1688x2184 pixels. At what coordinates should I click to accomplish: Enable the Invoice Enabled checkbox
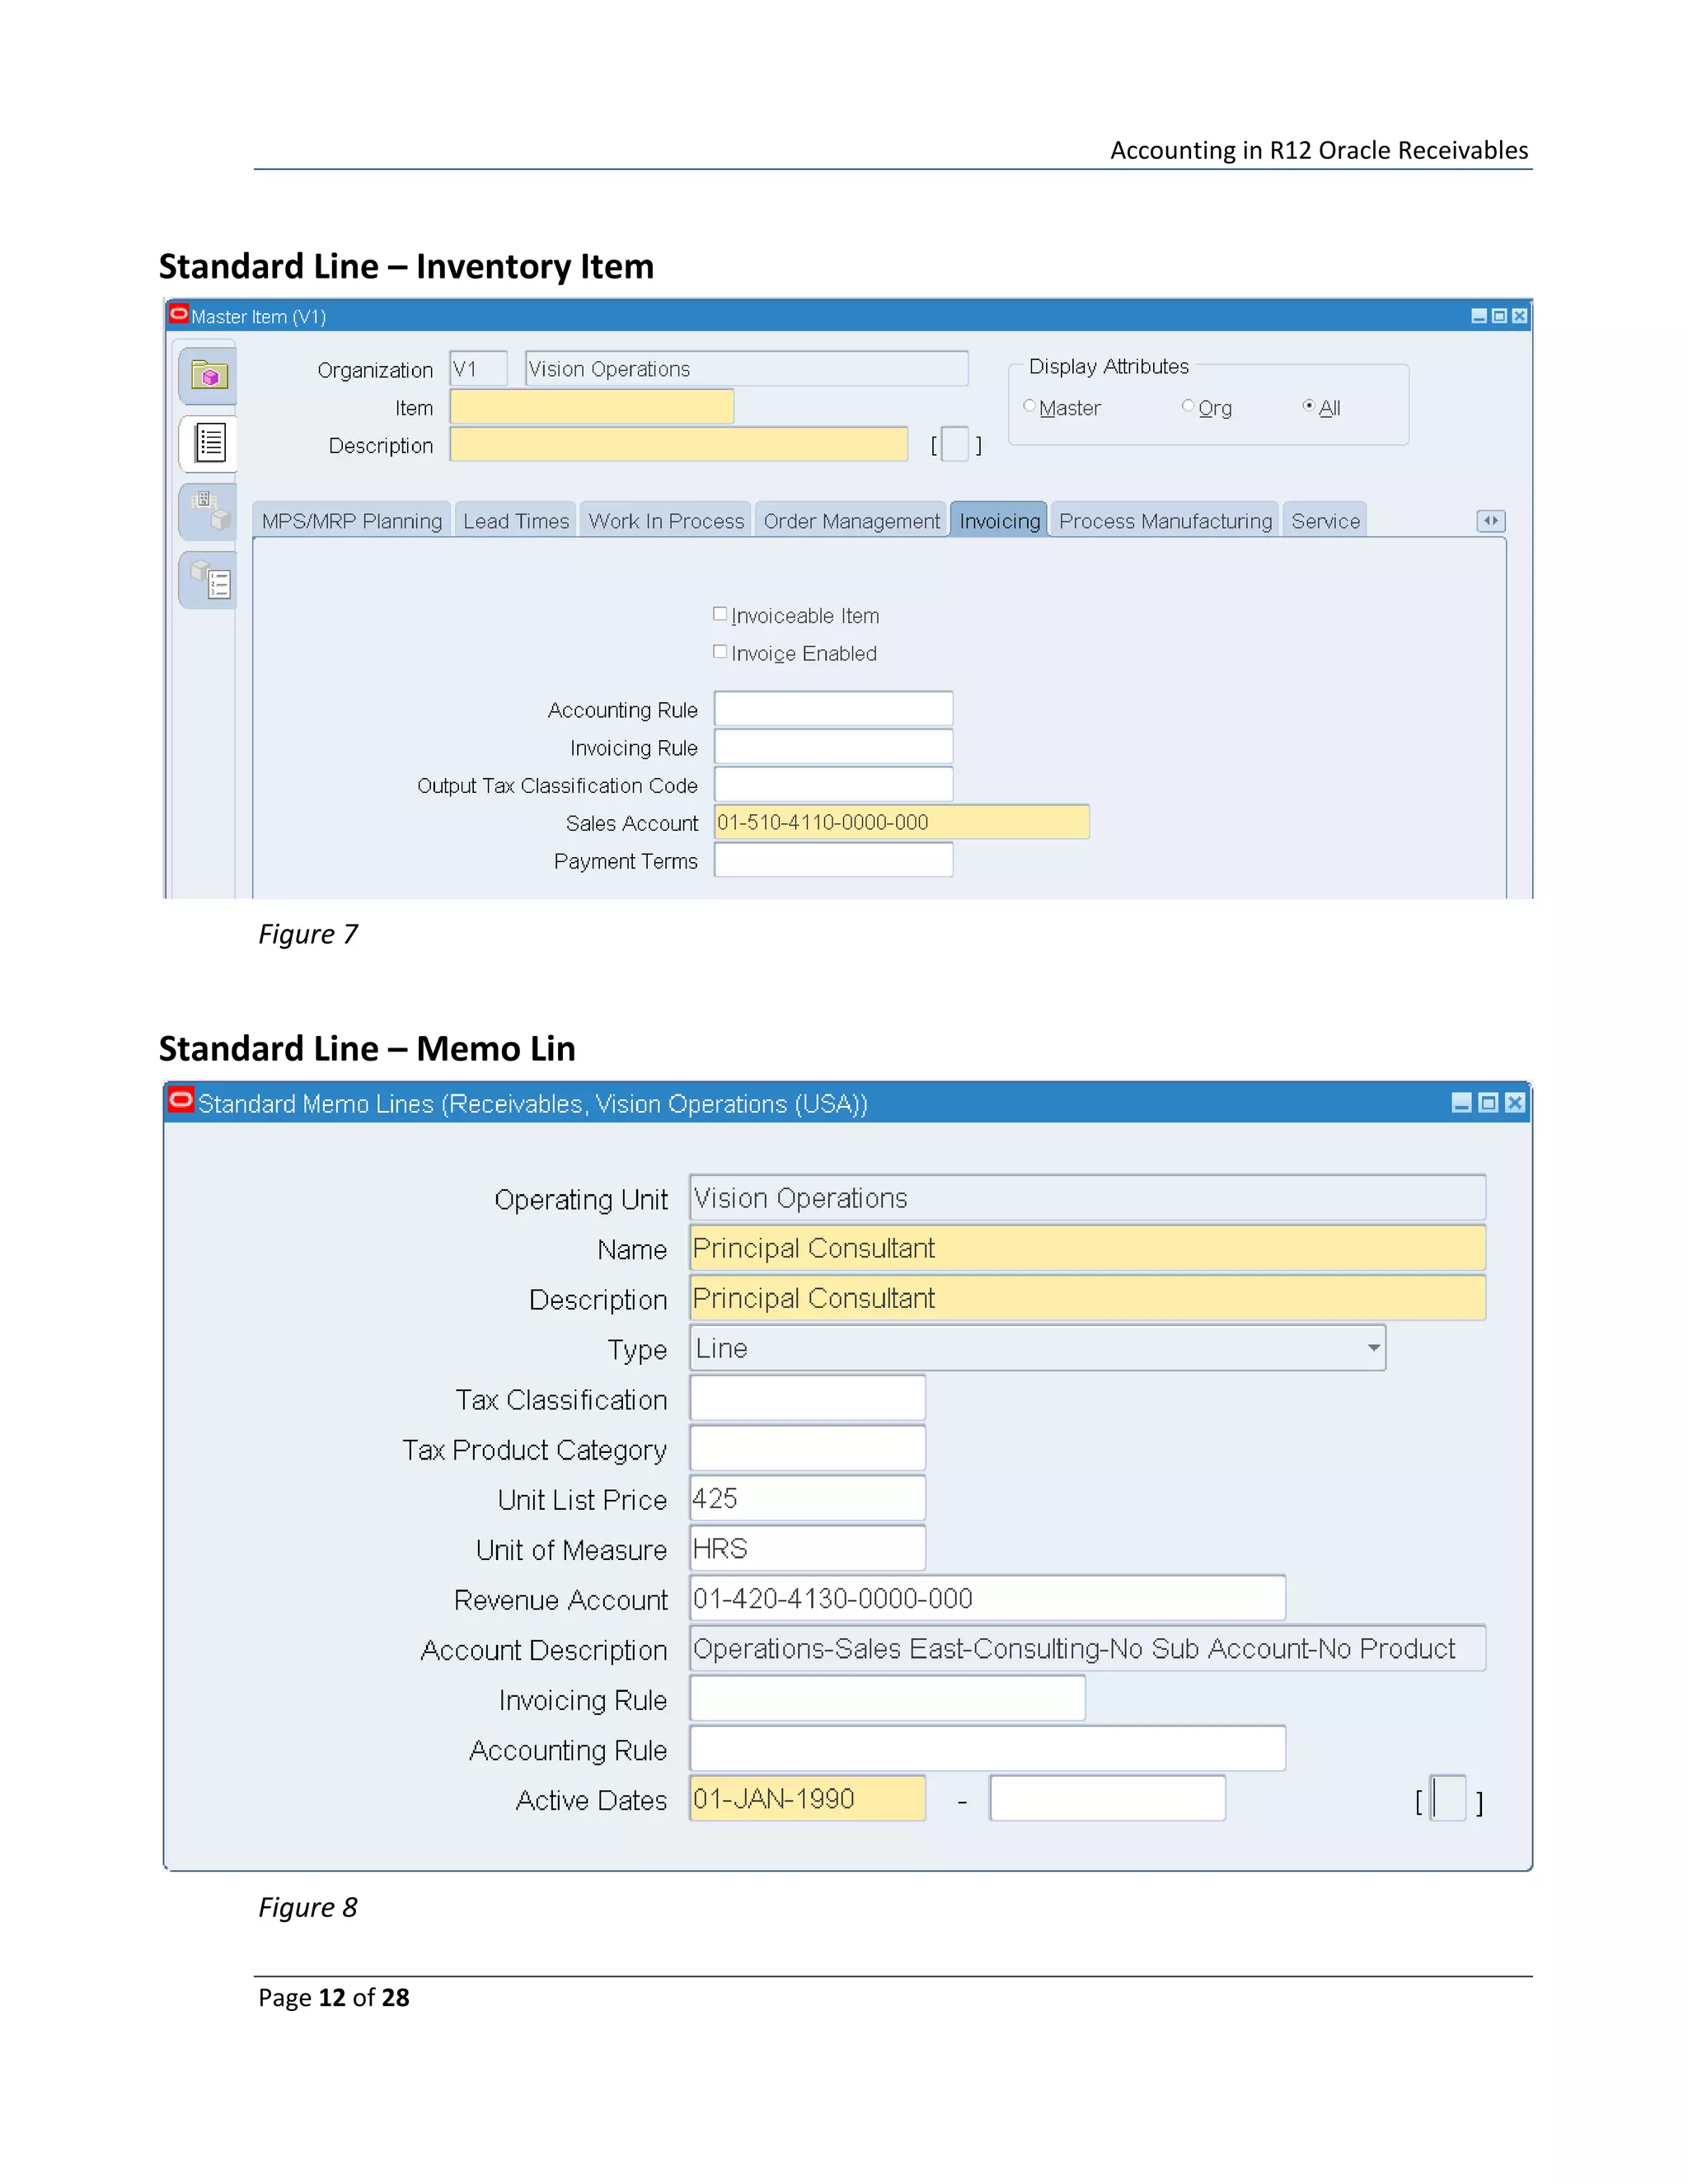[x=720, y=652]
